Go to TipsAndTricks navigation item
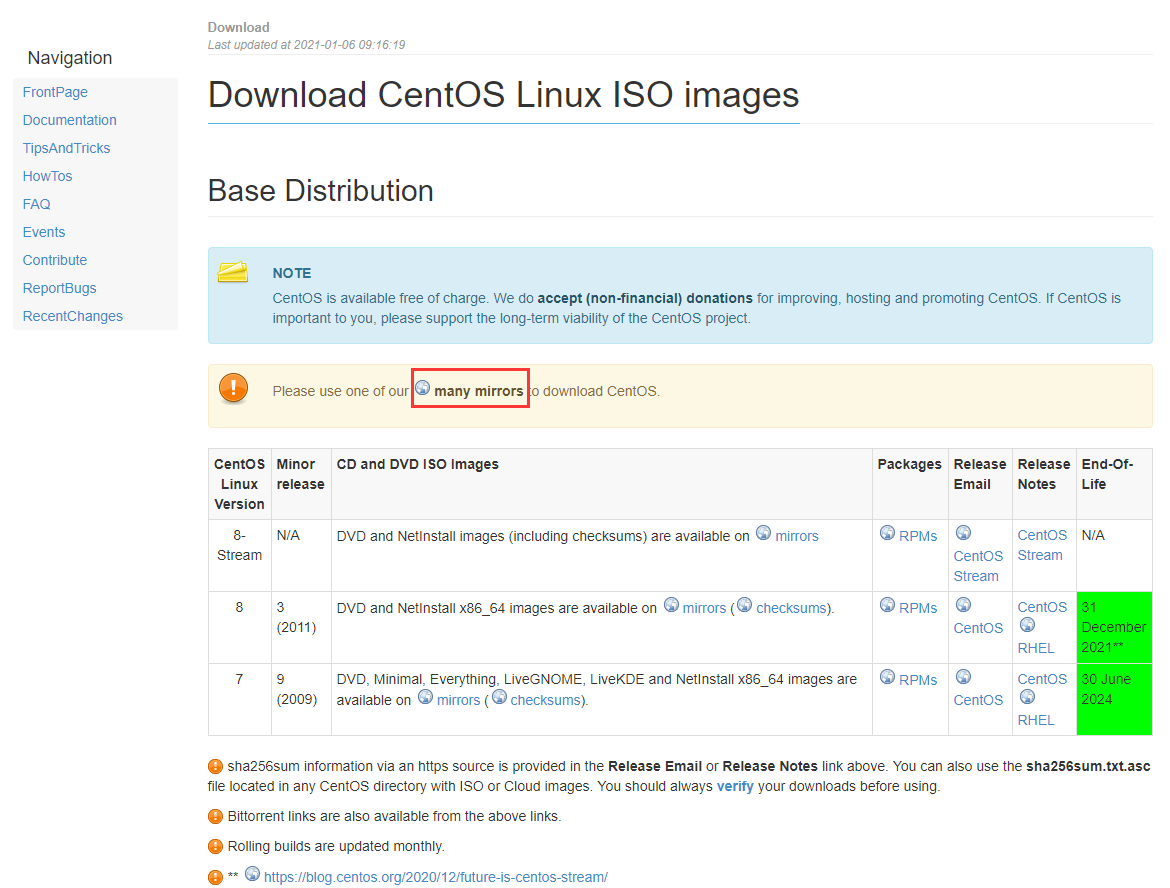The width and height of the screenshot is (1170, 888). pos(66,148)
